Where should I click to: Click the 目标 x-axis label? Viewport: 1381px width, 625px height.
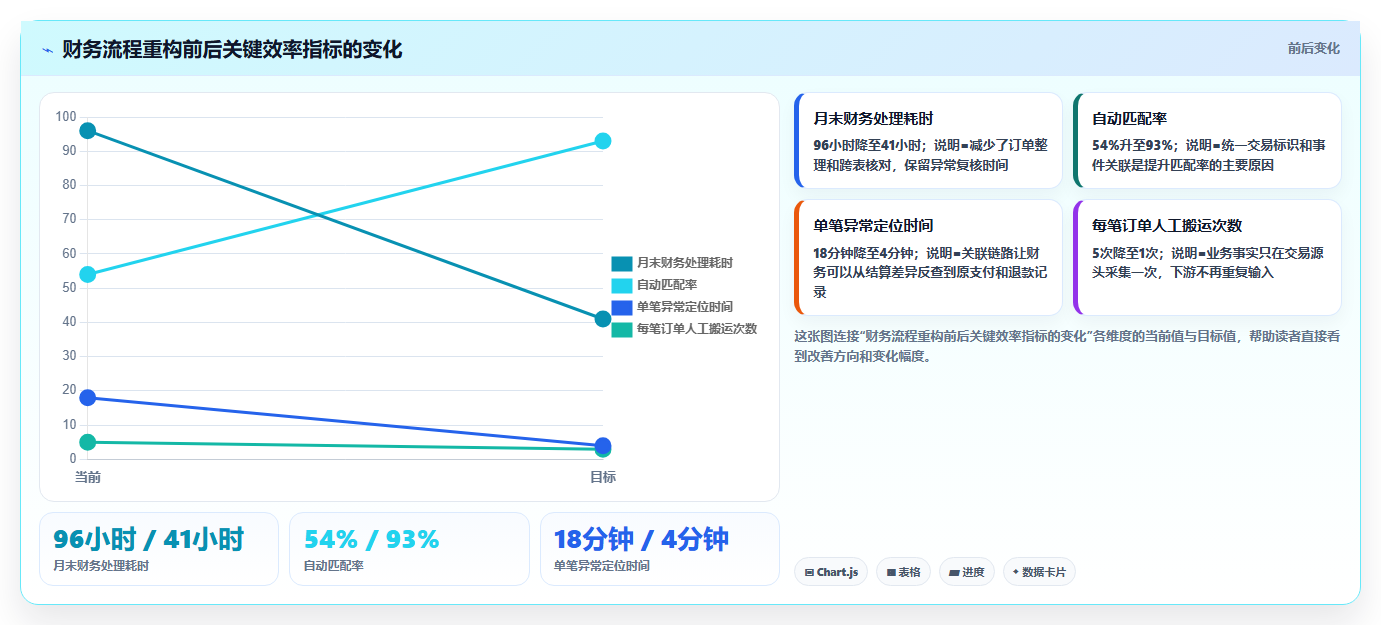tap(603, 477)
